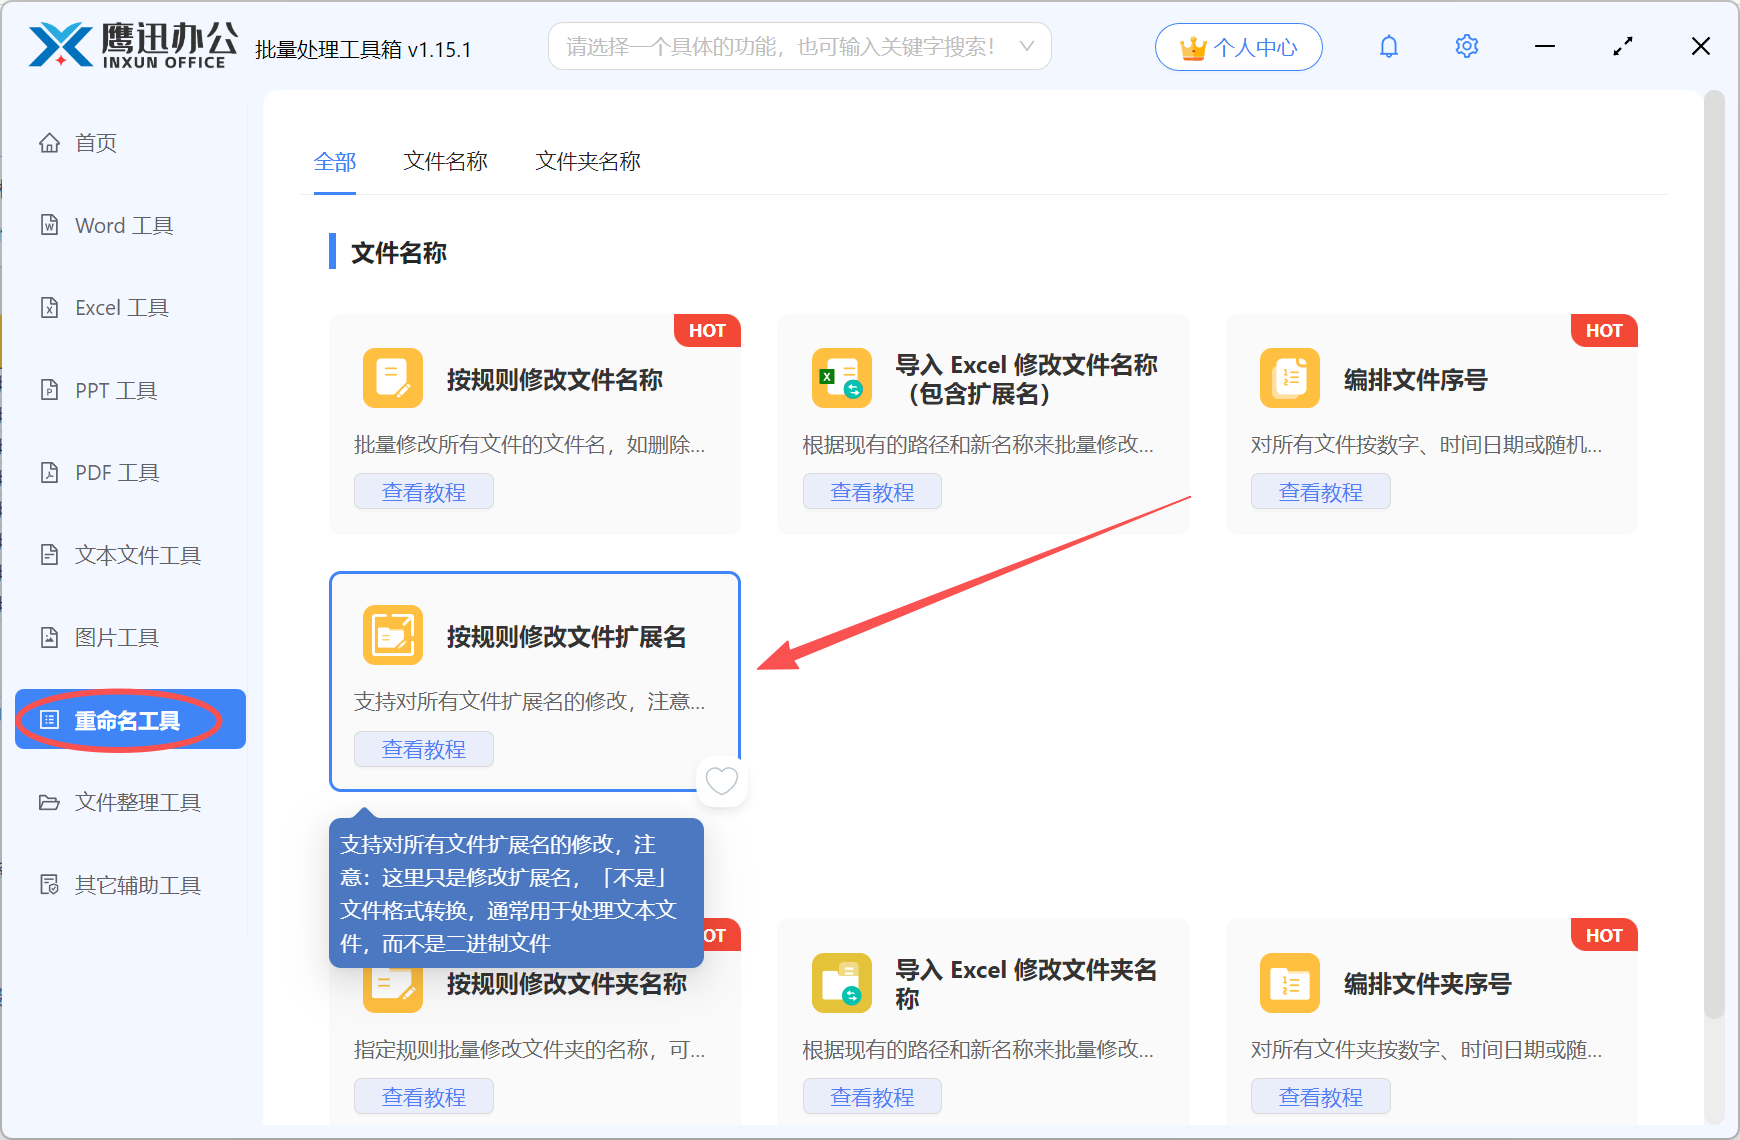Click the crown icon in 个人中心
Viewport: 1740px width, 1140px height.
(1193, 48)
